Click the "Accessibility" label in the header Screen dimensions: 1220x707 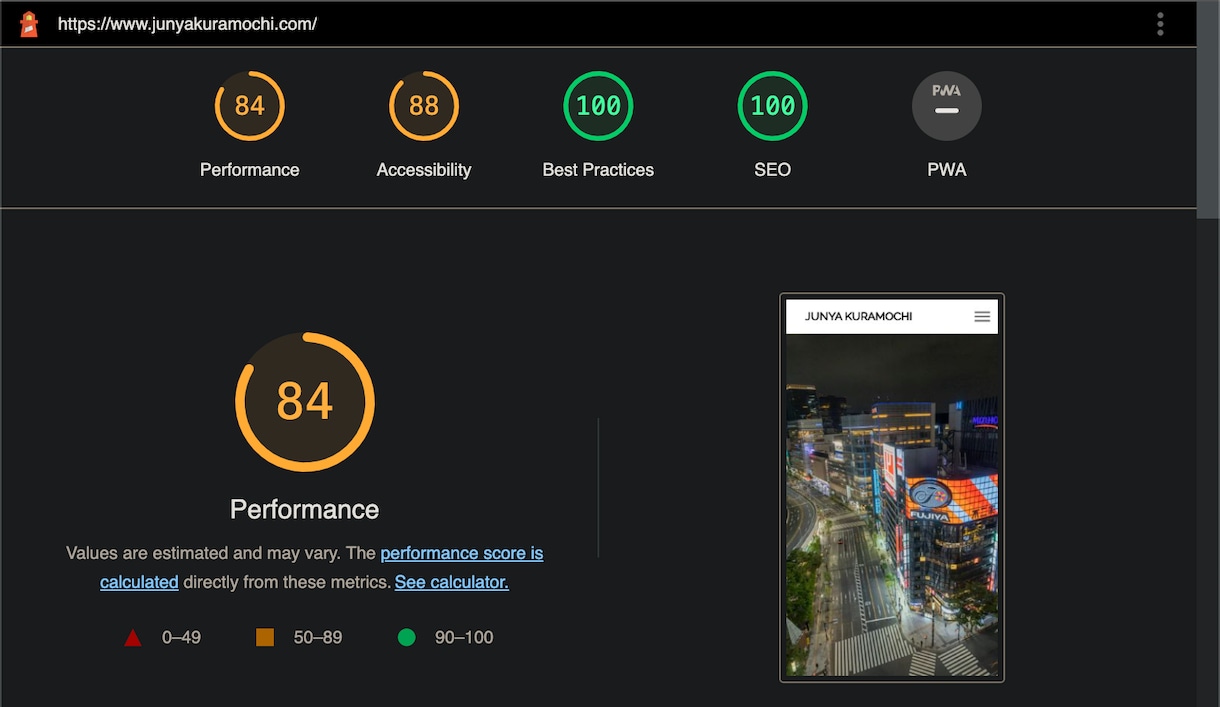(x=424, y=170)
